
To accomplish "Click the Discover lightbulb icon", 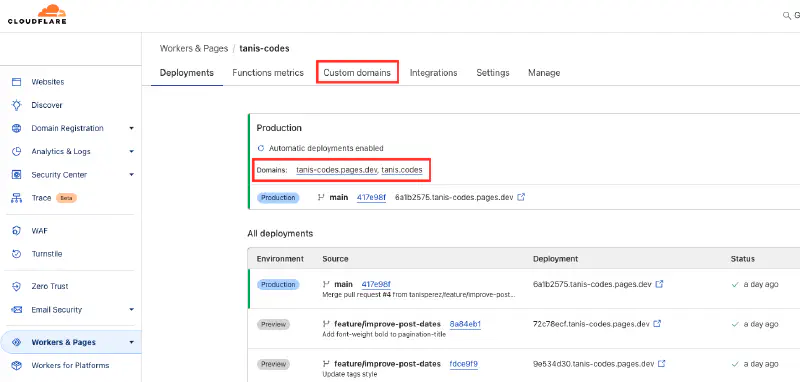I will click(x=16, y=105).
